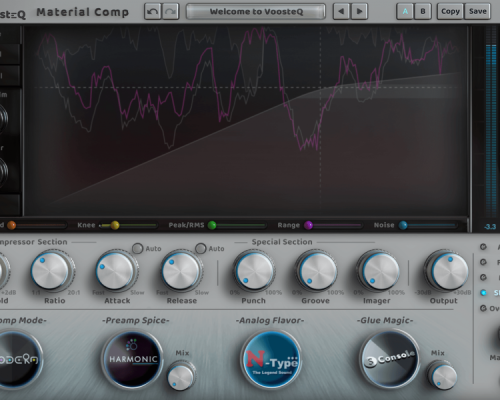Click the output level meter
Image resolution: width=500 pixels, height=400 pixels.
tap(490, 123)
